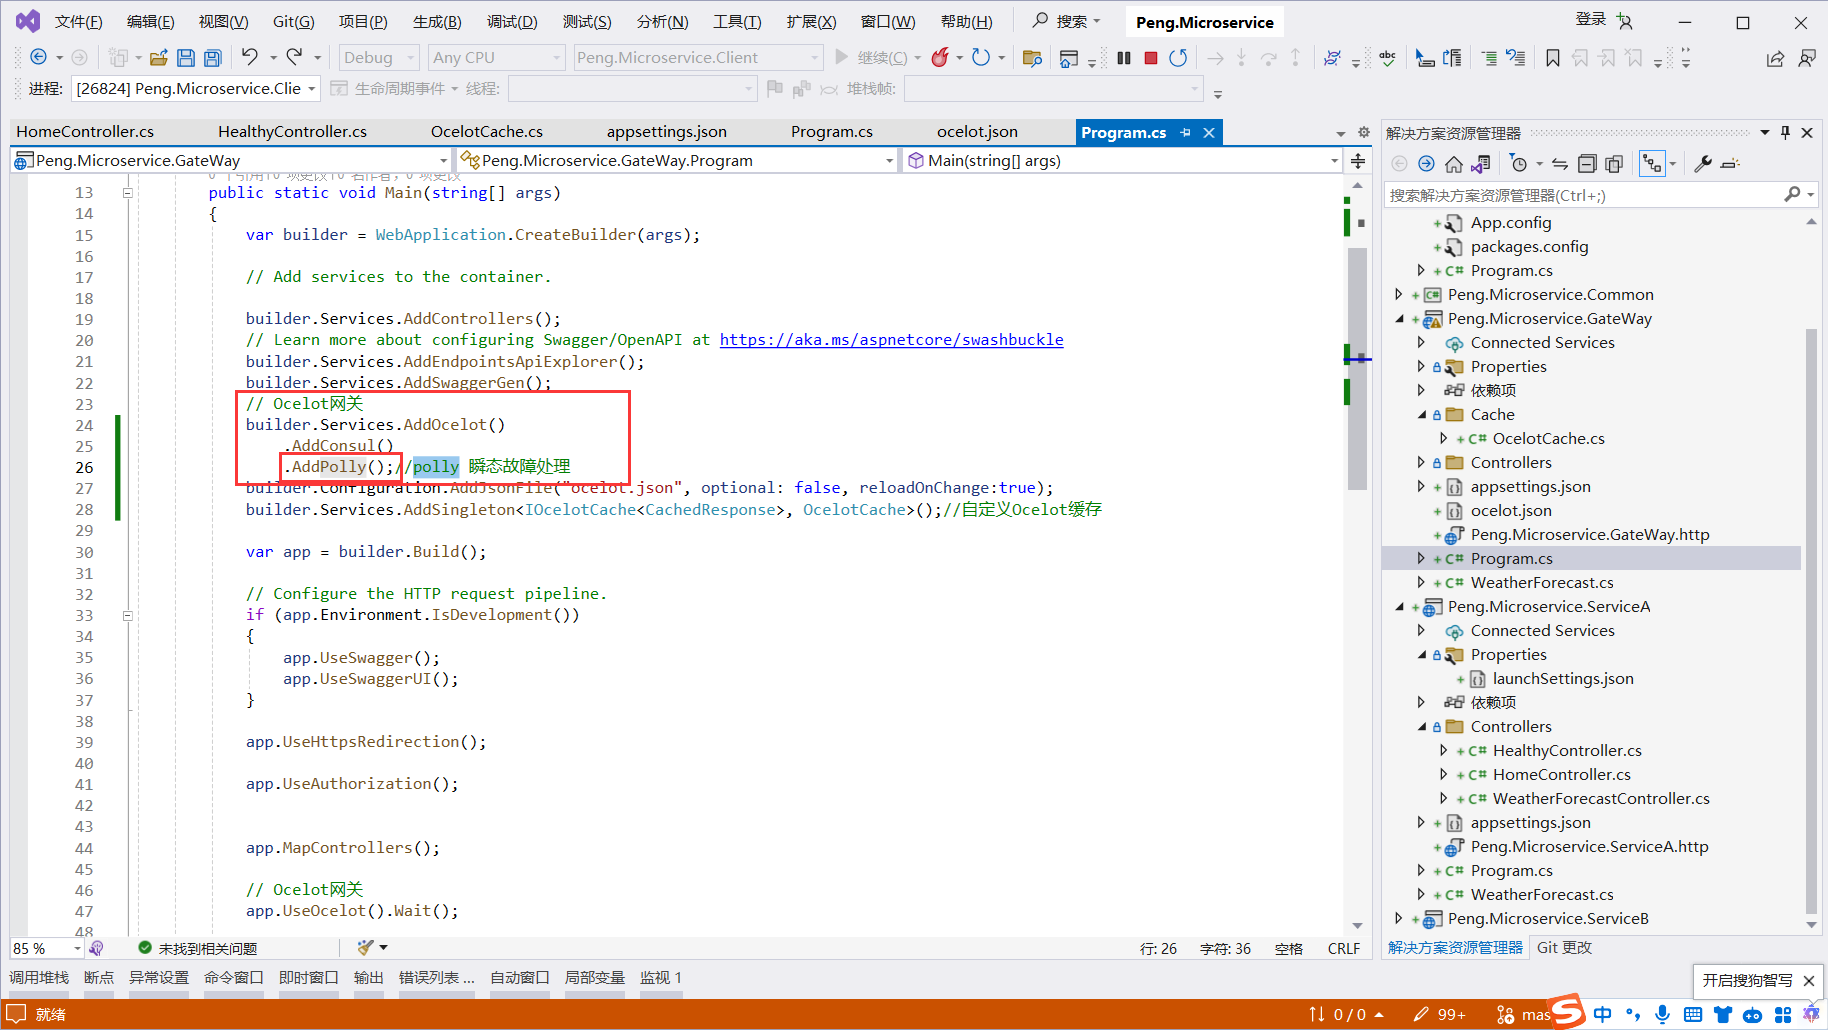
Task: Undo the last edit
Action: (250, 57)
